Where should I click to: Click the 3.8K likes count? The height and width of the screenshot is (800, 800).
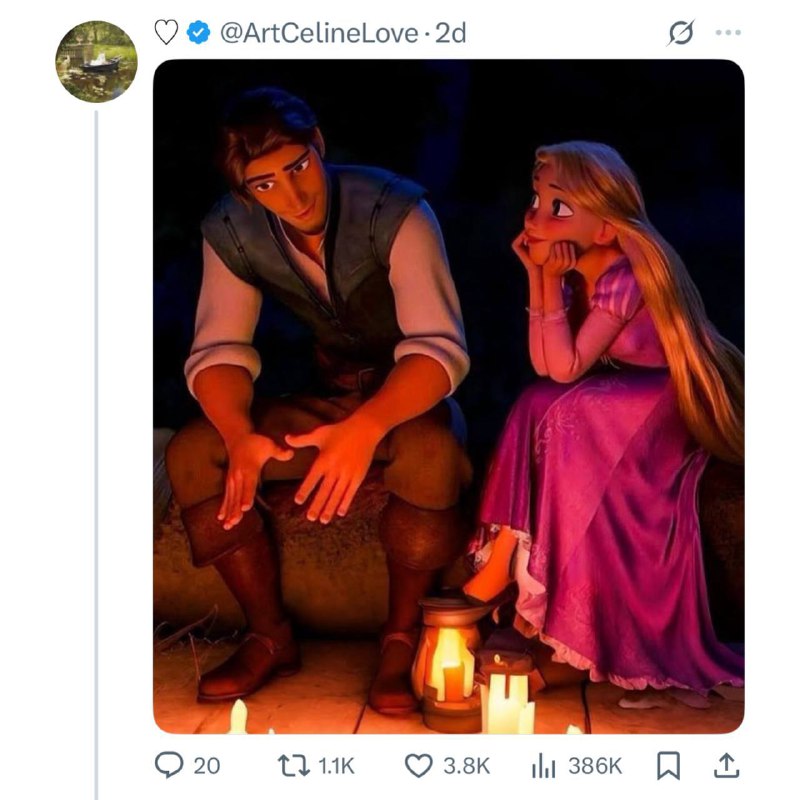(x=466, y=766)
